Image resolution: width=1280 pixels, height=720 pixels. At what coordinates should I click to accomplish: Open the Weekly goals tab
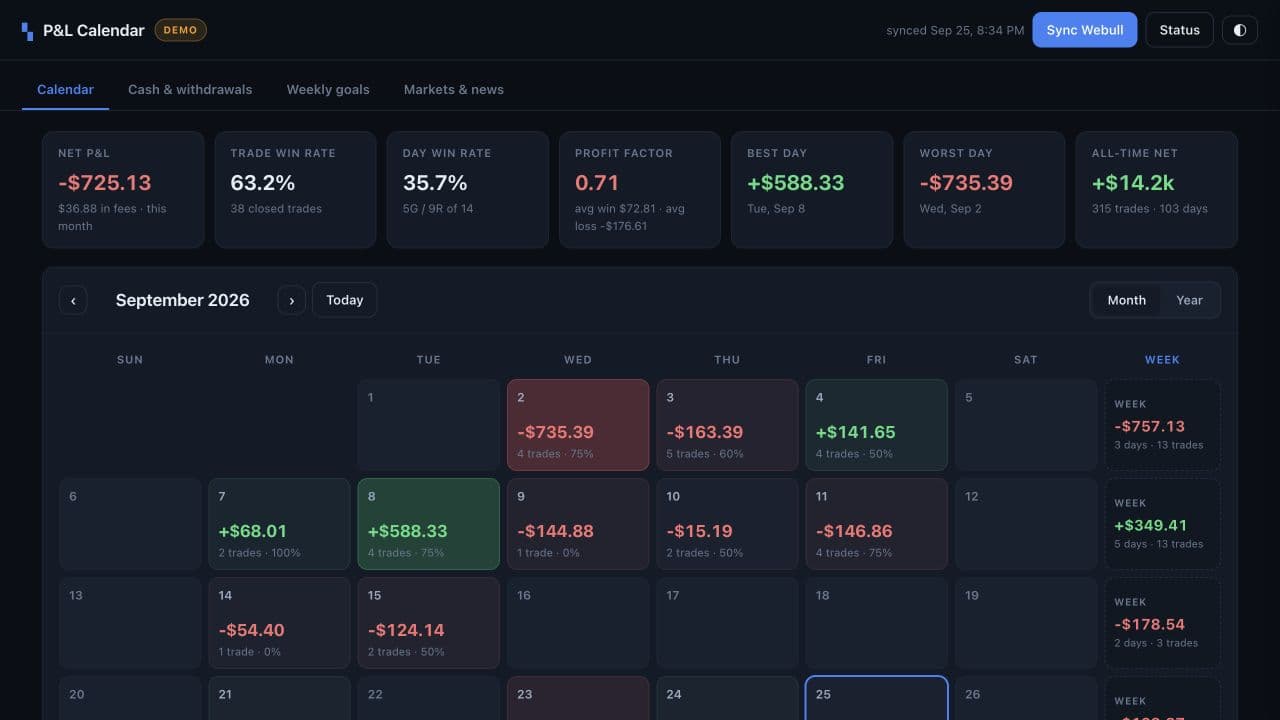(x=328, y=89)
